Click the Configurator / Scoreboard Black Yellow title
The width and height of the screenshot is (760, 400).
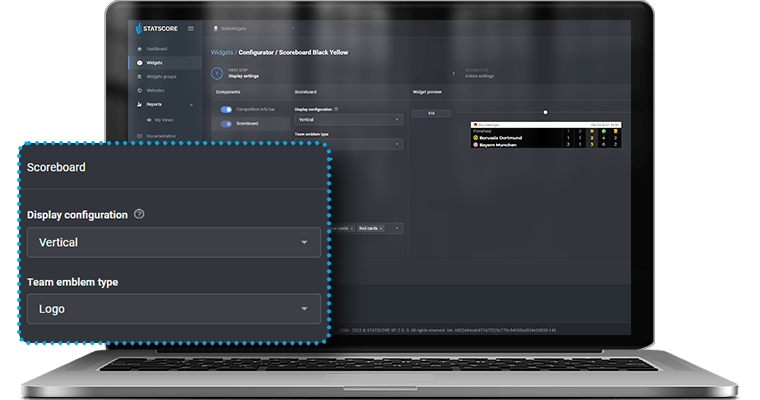pyautogui.click(x=293, y=52)
